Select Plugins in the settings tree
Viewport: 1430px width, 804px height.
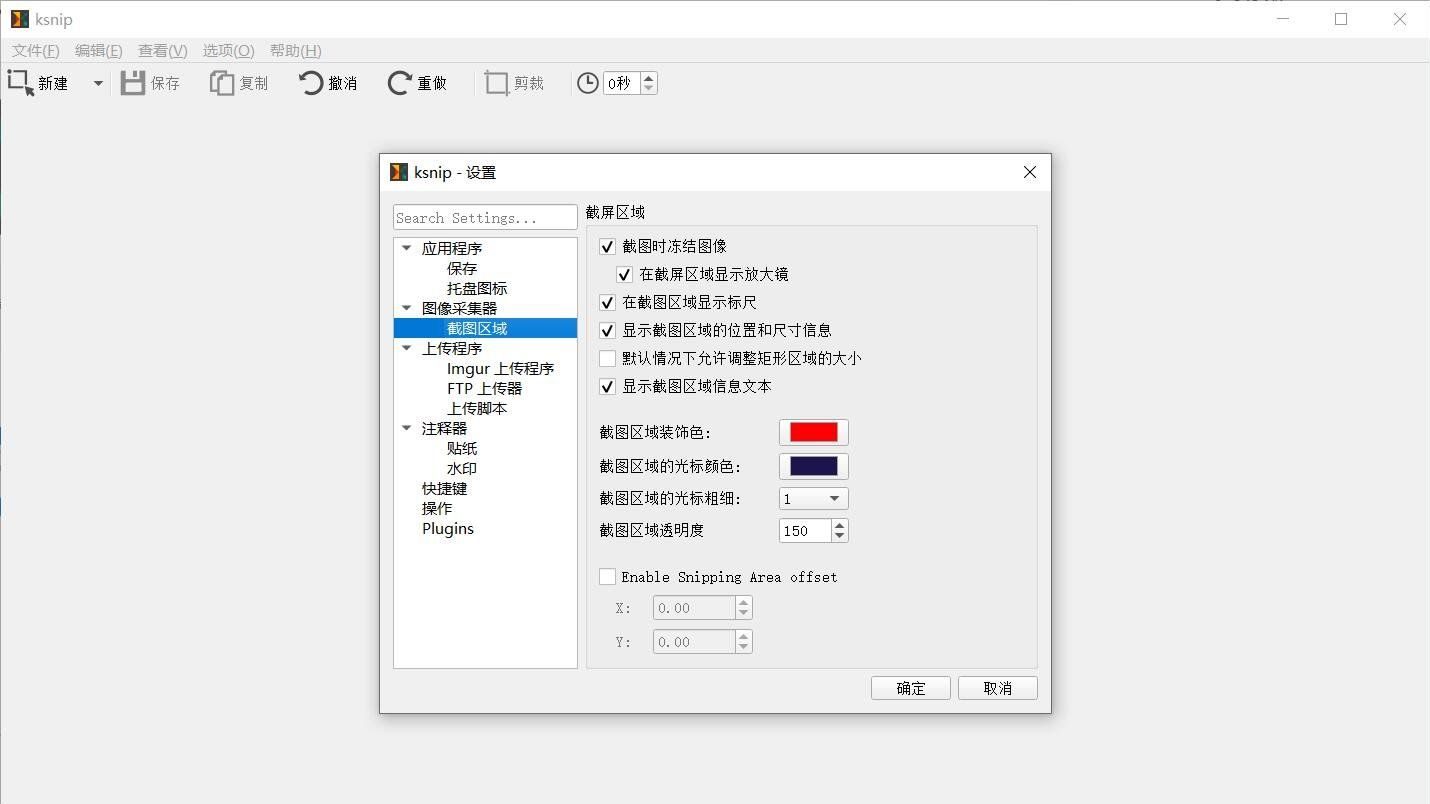point(448,528)
